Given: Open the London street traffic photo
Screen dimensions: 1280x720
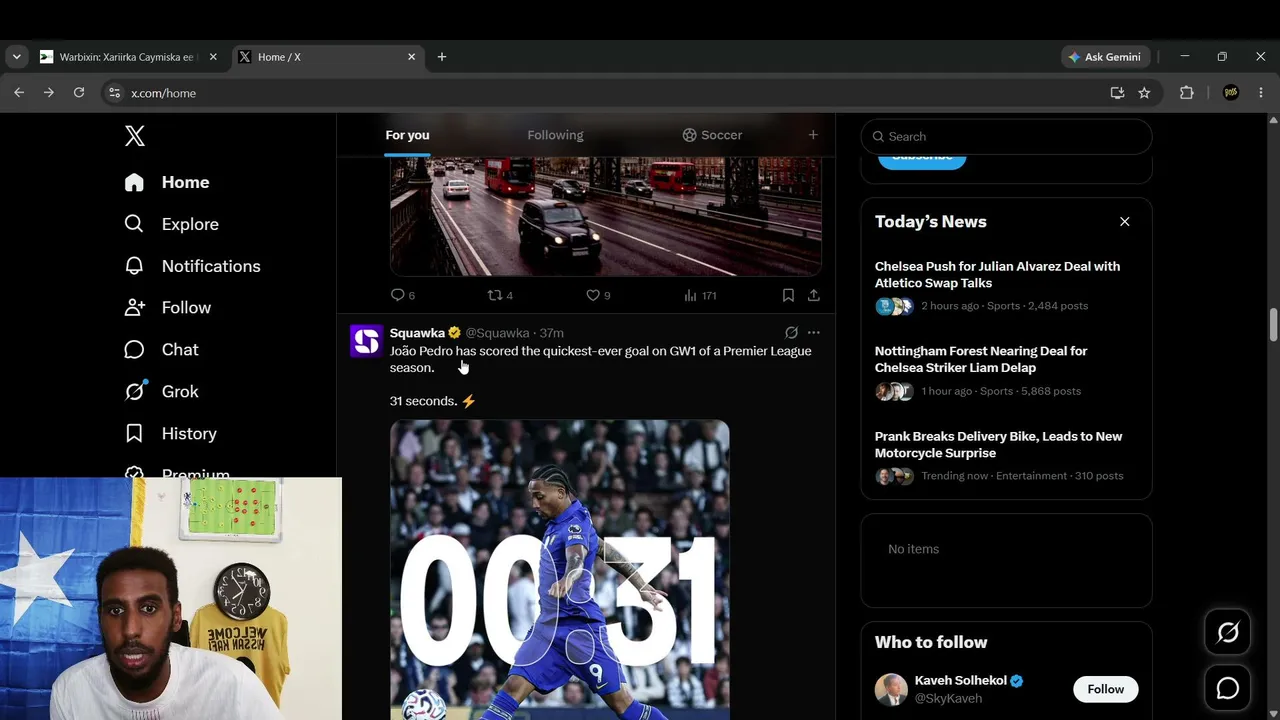Looking at the screenshot, I should click(606, 216).
